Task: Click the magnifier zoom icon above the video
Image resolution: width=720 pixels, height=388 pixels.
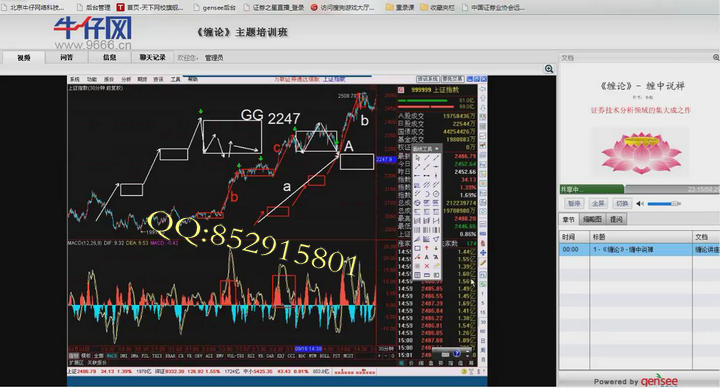Action: pyautogui.click(x=549, y=69)
